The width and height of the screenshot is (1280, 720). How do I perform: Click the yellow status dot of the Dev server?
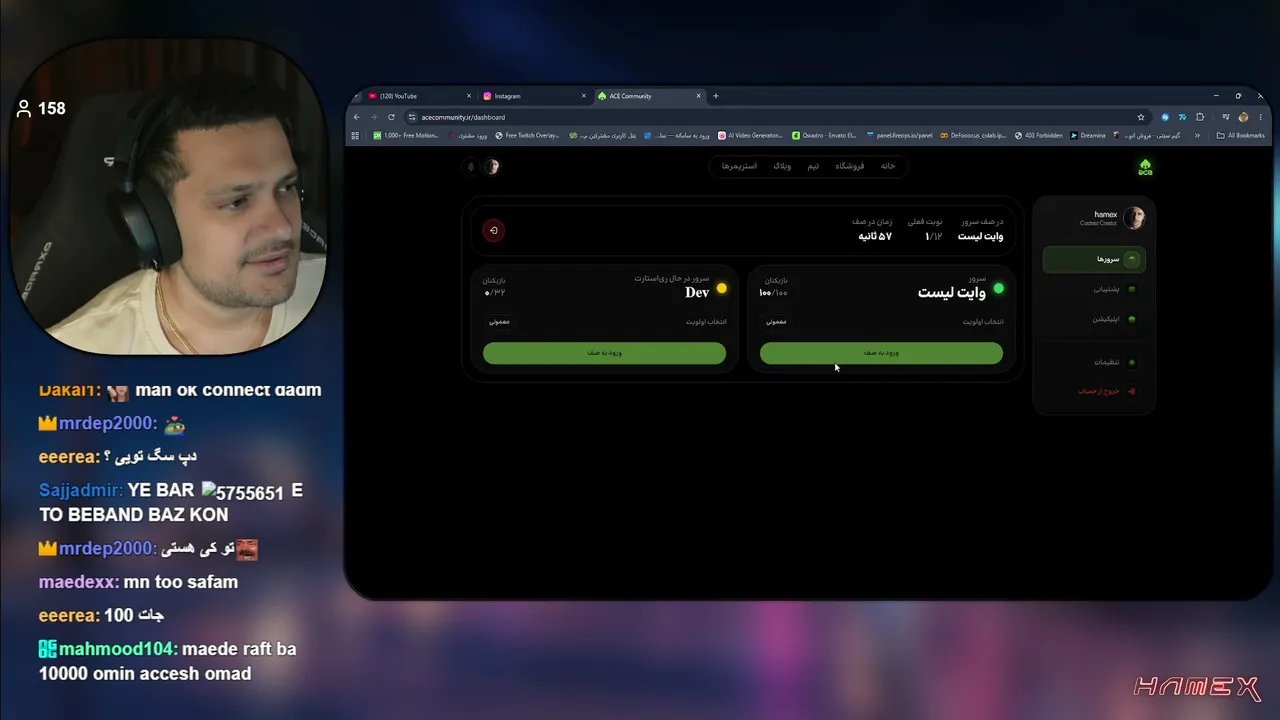point(722,289)
